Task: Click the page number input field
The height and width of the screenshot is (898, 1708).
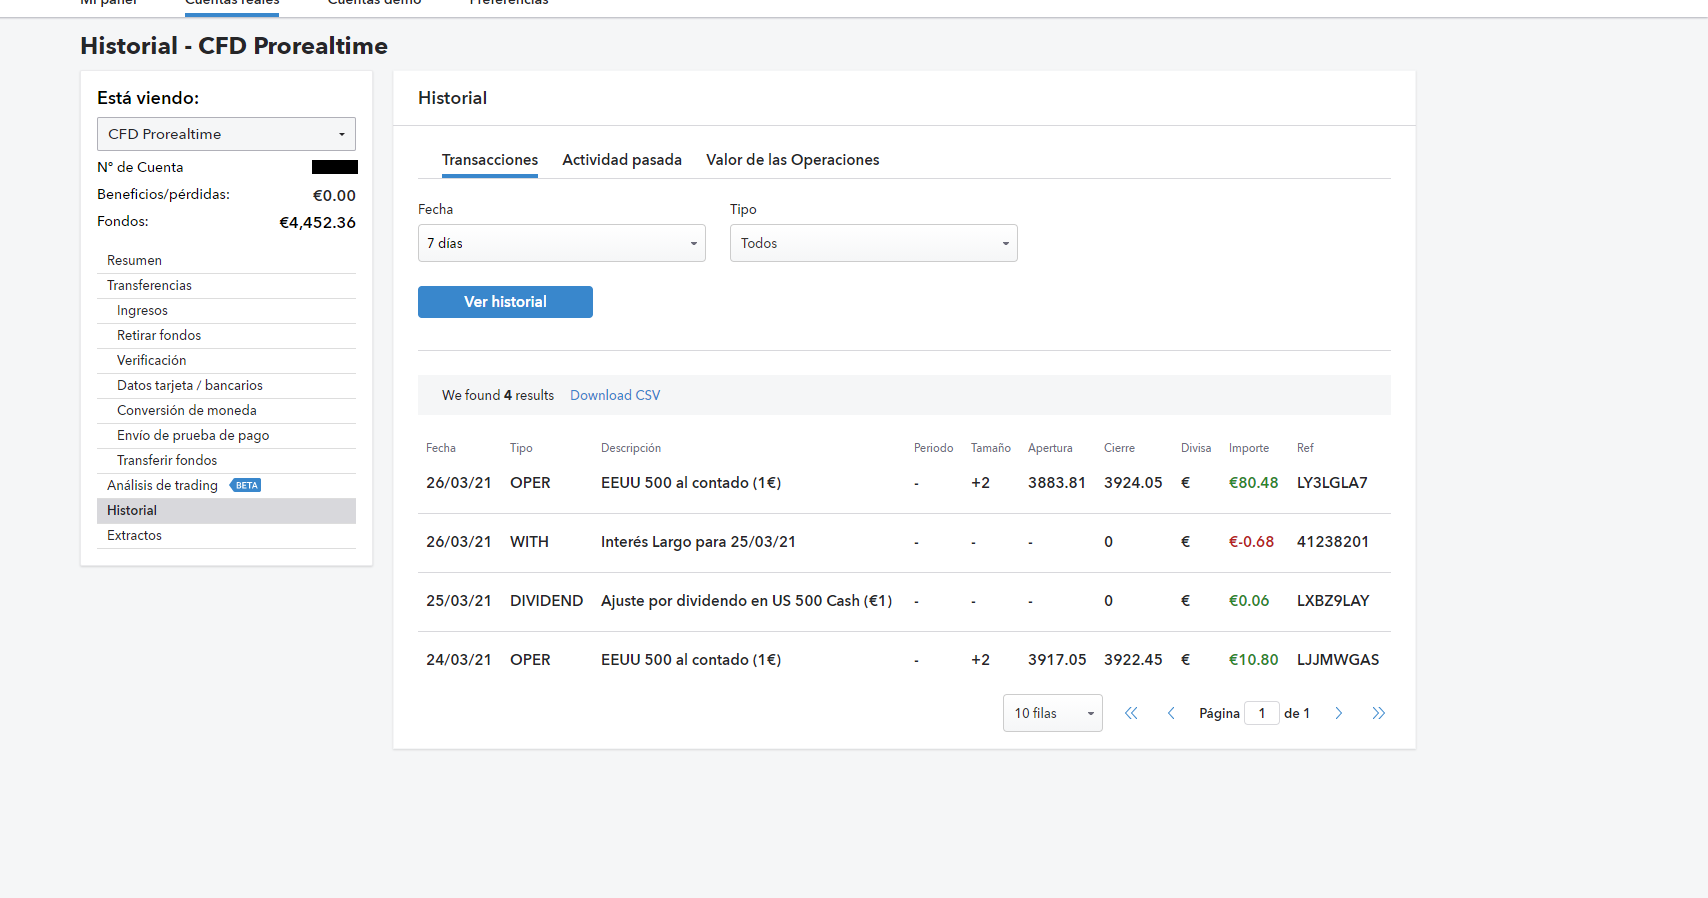Action: point(1261,713)
